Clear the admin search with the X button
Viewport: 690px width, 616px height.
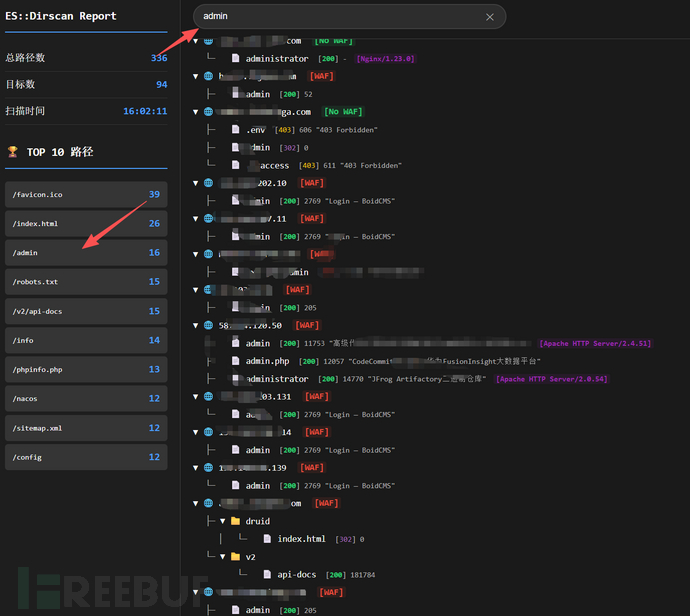pos(489,17)
